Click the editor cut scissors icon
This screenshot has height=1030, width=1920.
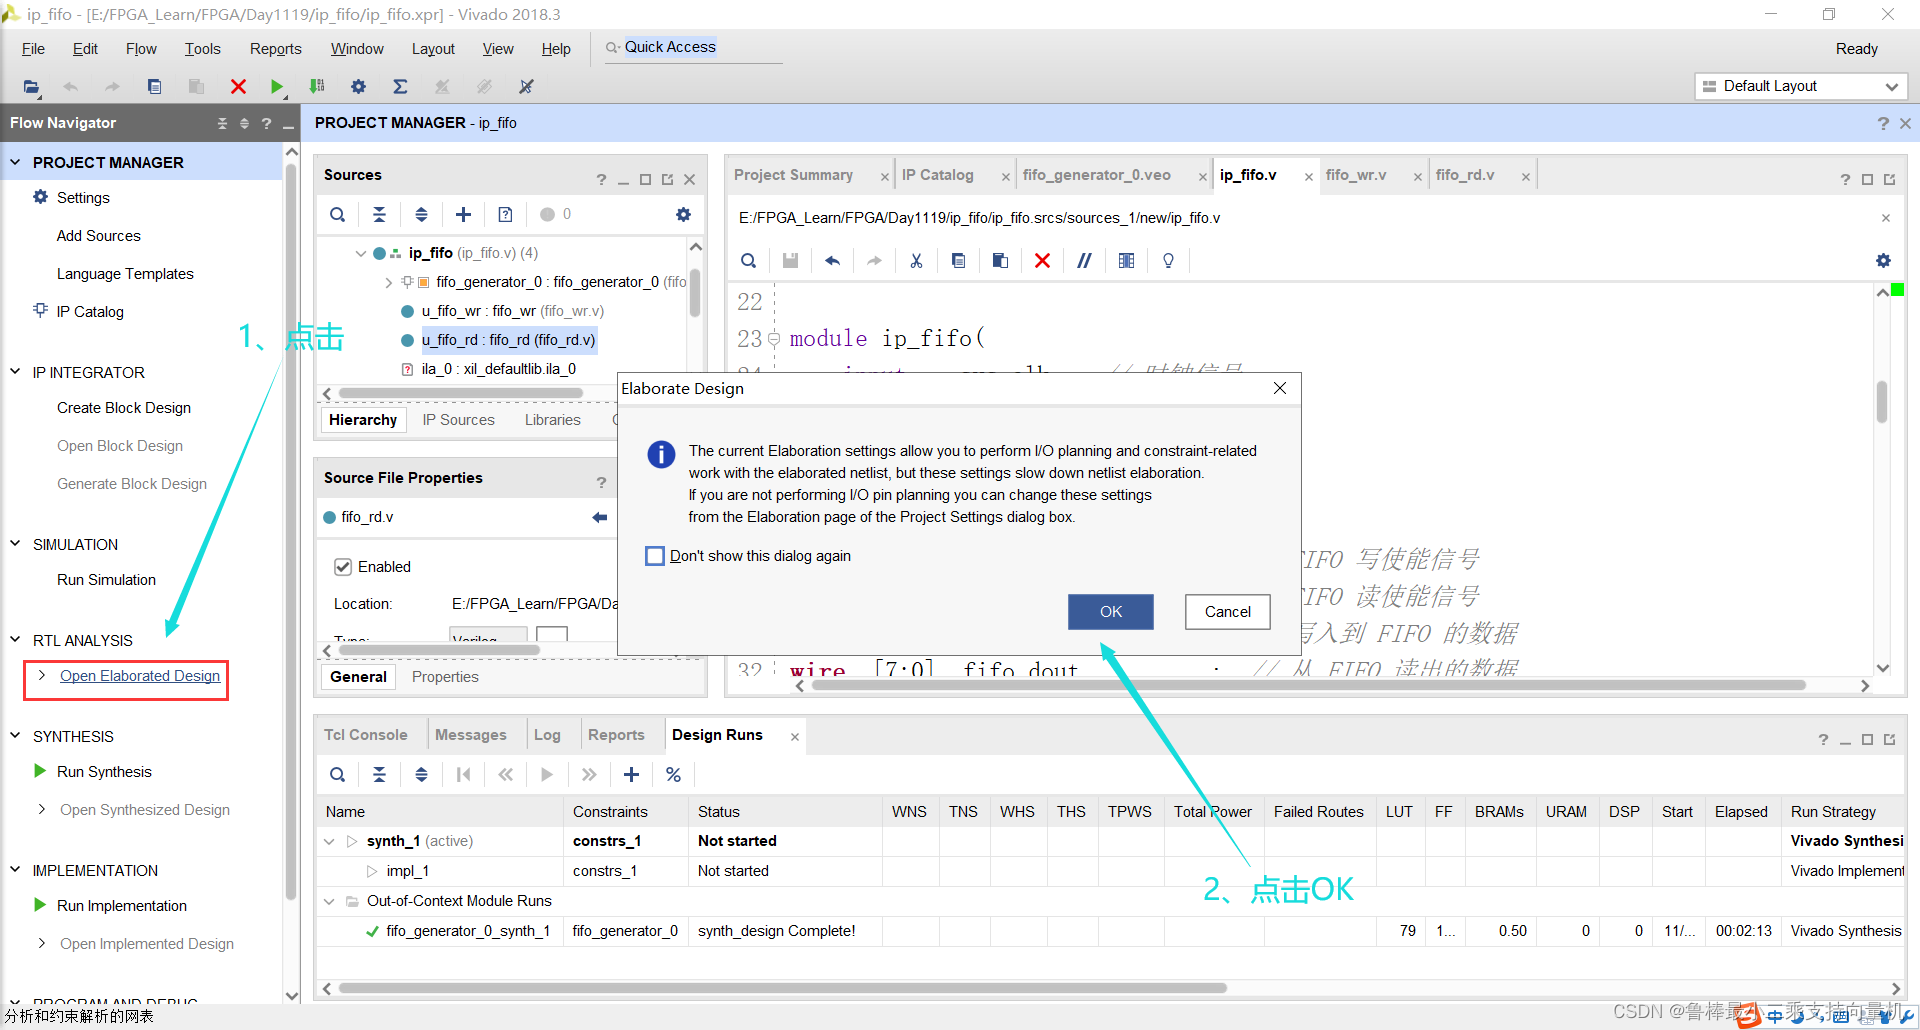pos(916,261)
